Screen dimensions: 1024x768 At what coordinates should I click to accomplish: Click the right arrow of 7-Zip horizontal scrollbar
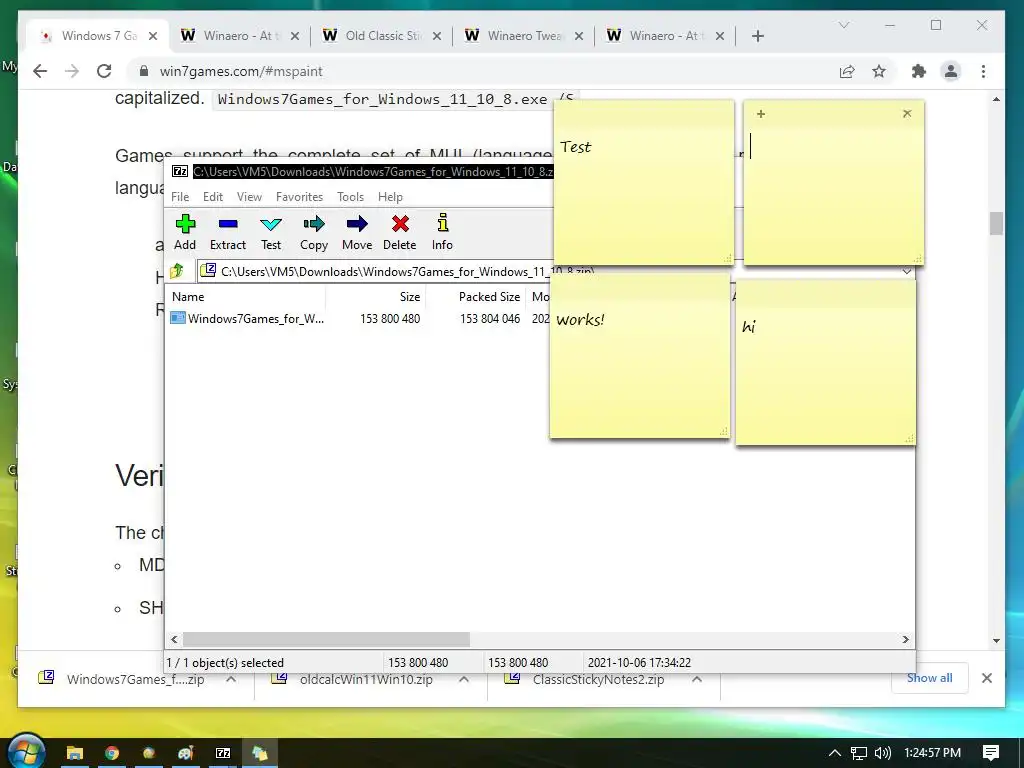coord(906,639)
